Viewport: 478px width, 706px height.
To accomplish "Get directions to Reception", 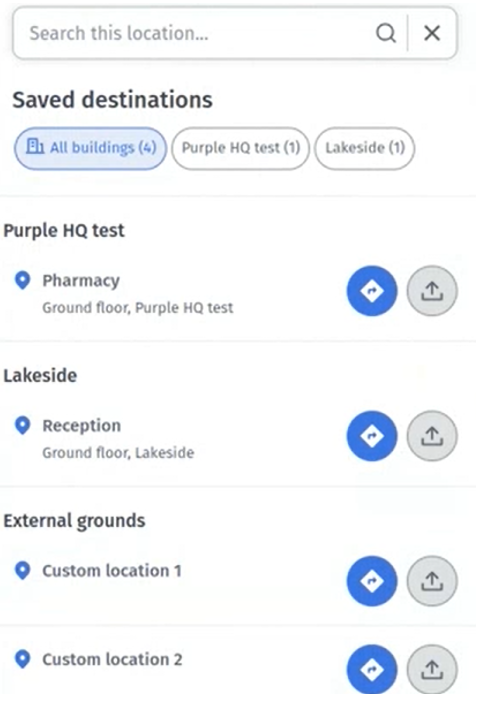I will (372, 436).
